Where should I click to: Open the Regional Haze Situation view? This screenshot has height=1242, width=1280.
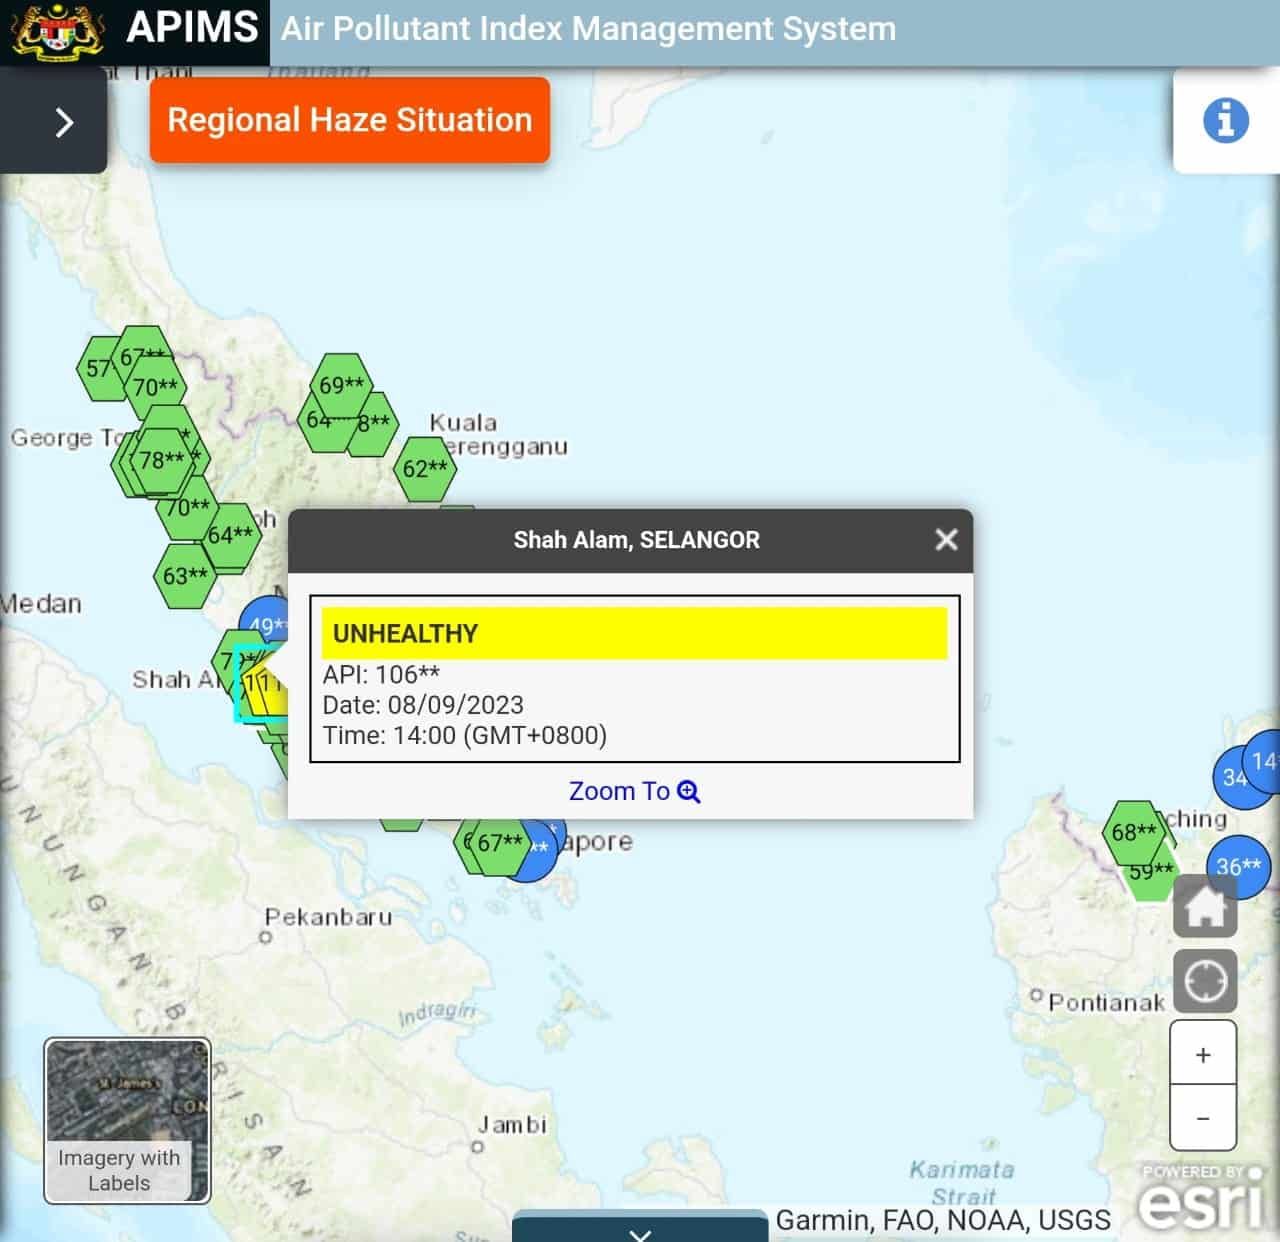tap(349, 120)
